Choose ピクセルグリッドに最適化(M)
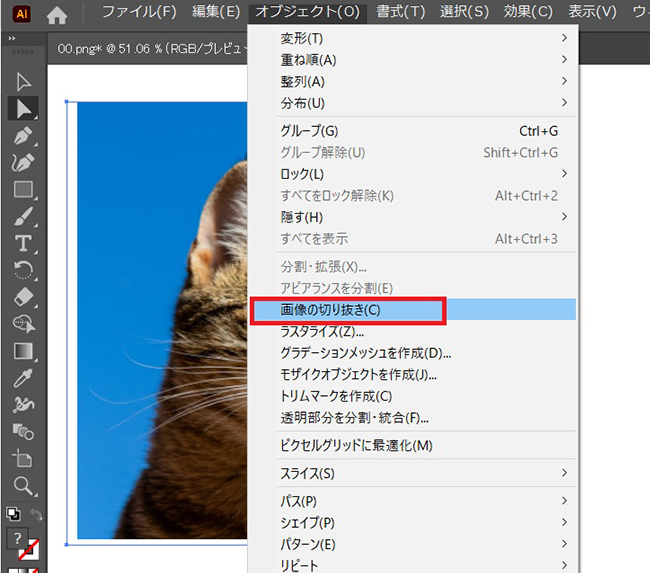The height and width of the screenshot is (573, 650). click(413, 445)
